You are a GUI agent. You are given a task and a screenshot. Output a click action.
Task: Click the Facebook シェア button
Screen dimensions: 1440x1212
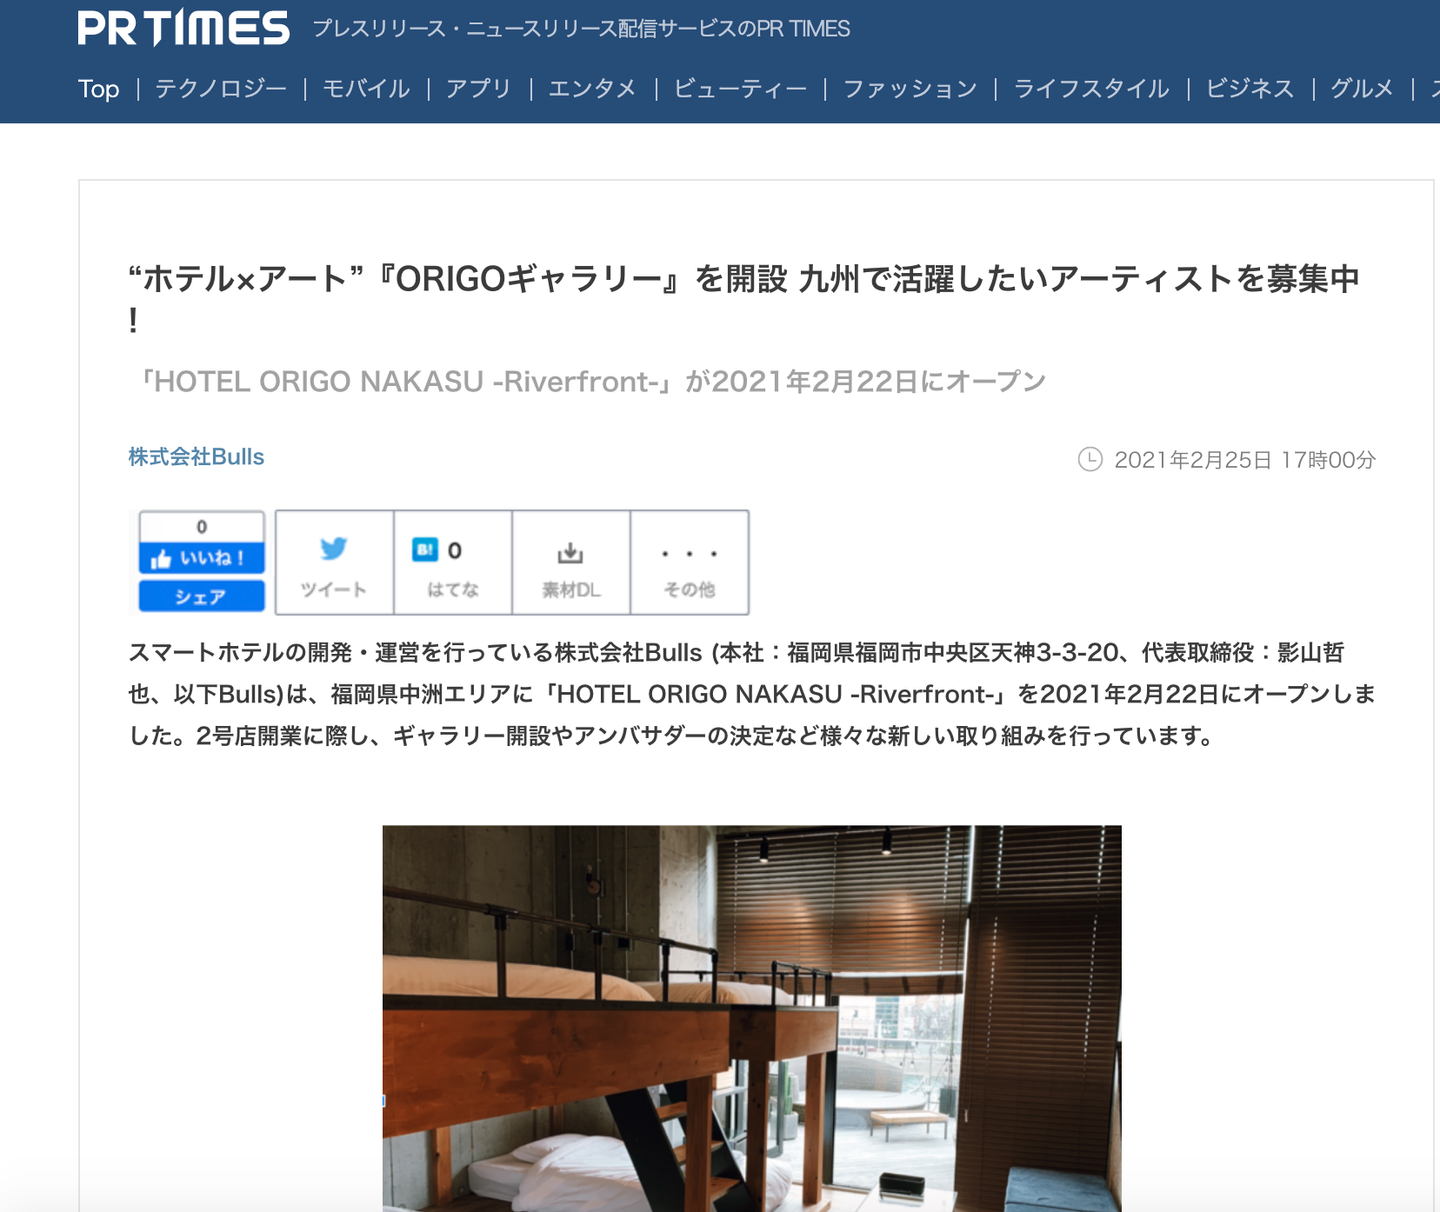[201, 596]
